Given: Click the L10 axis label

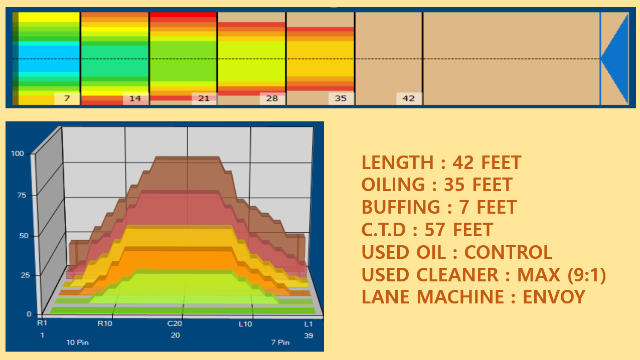Looking at the screenshot, I should click(x=245, y=324).
